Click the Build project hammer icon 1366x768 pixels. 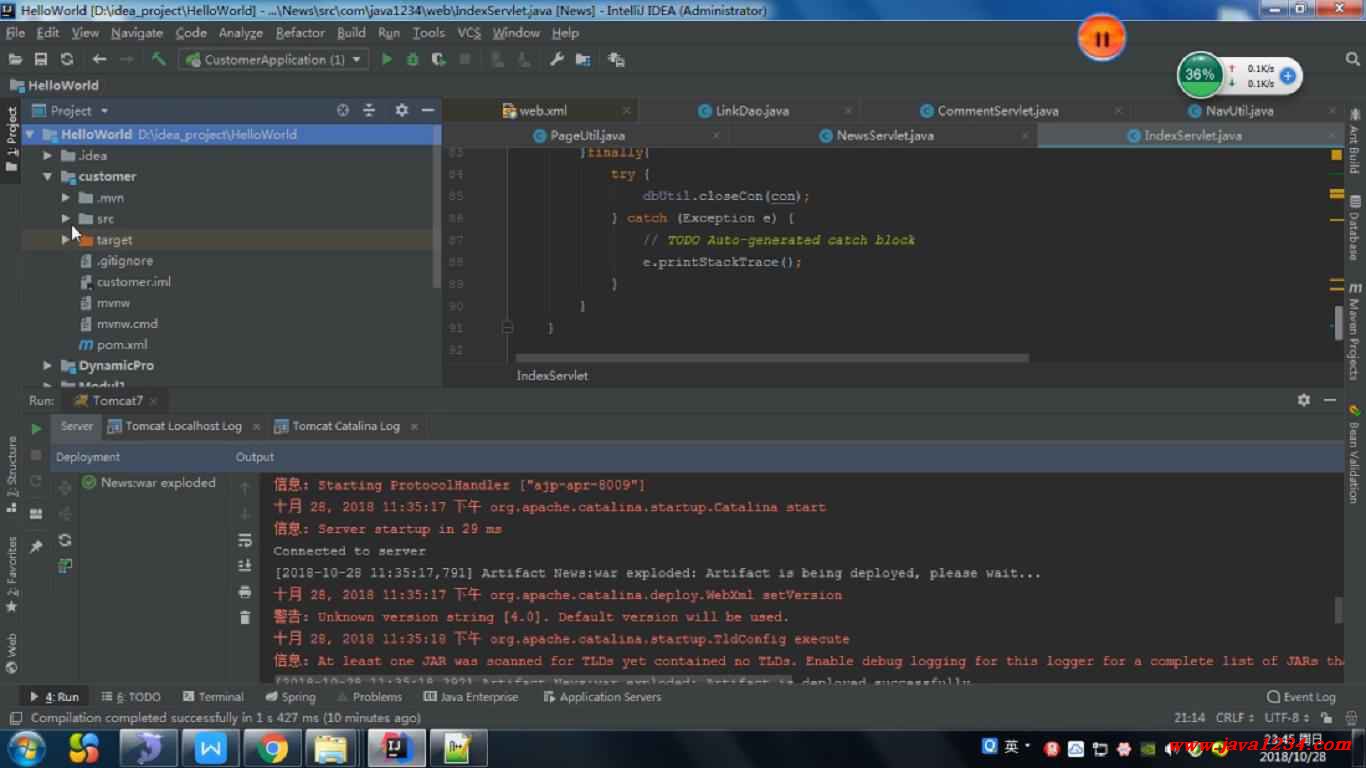[158, 60]
